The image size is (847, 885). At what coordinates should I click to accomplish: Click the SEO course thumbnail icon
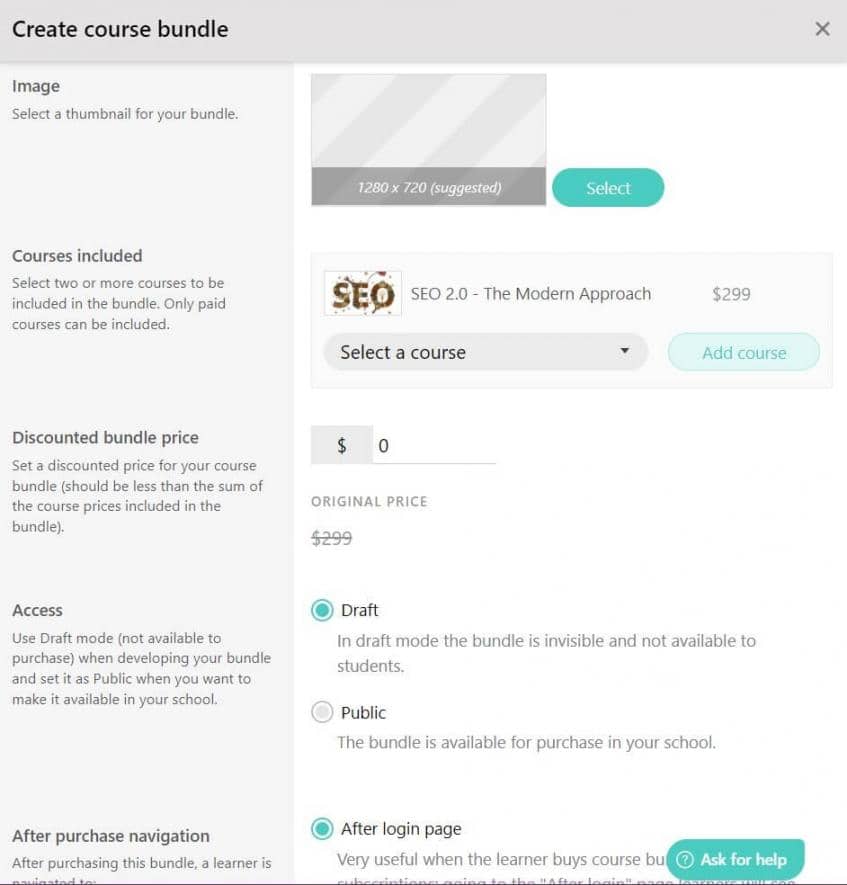363,294
